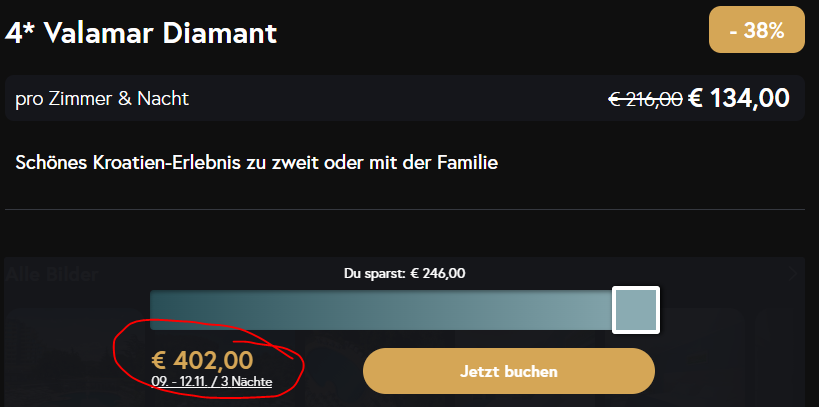Click the middle of the teal slider track

coord(381,310)
